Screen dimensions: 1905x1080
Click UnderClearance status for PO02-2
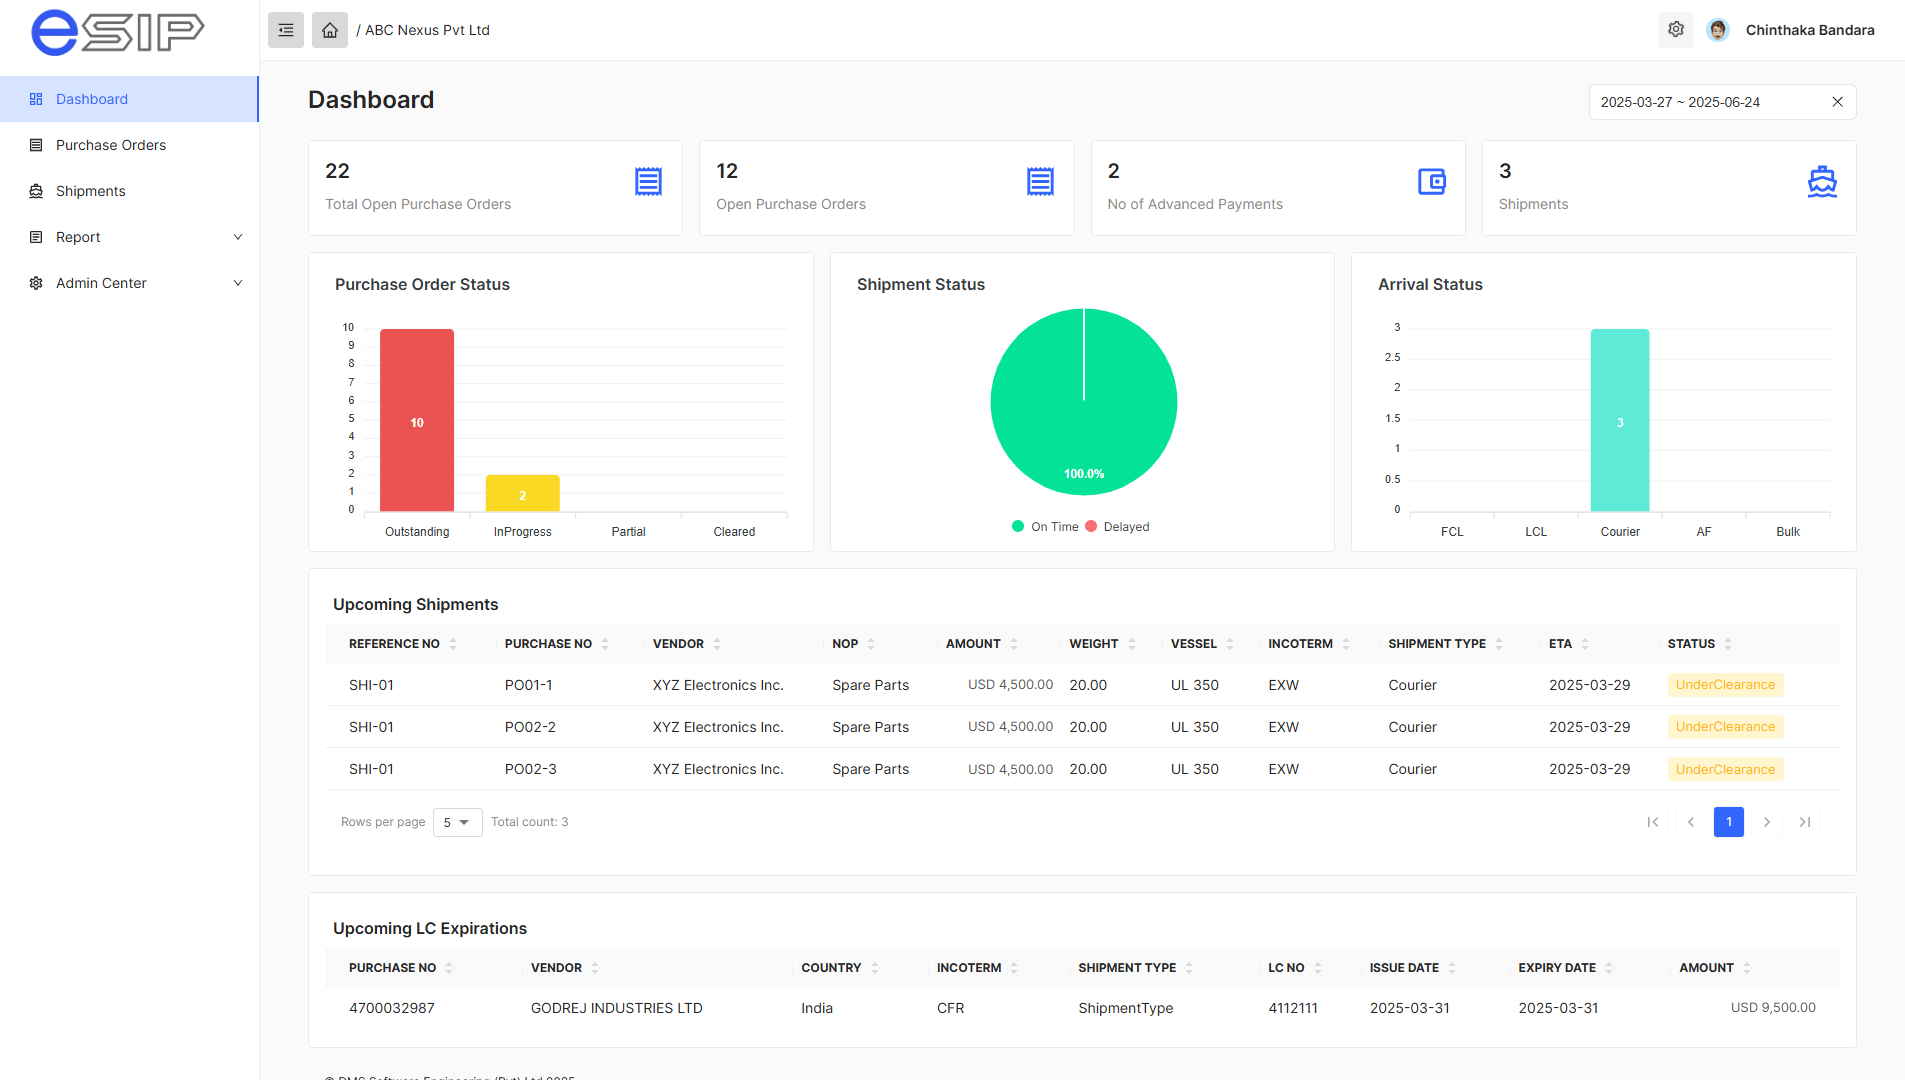[1725, 727]
